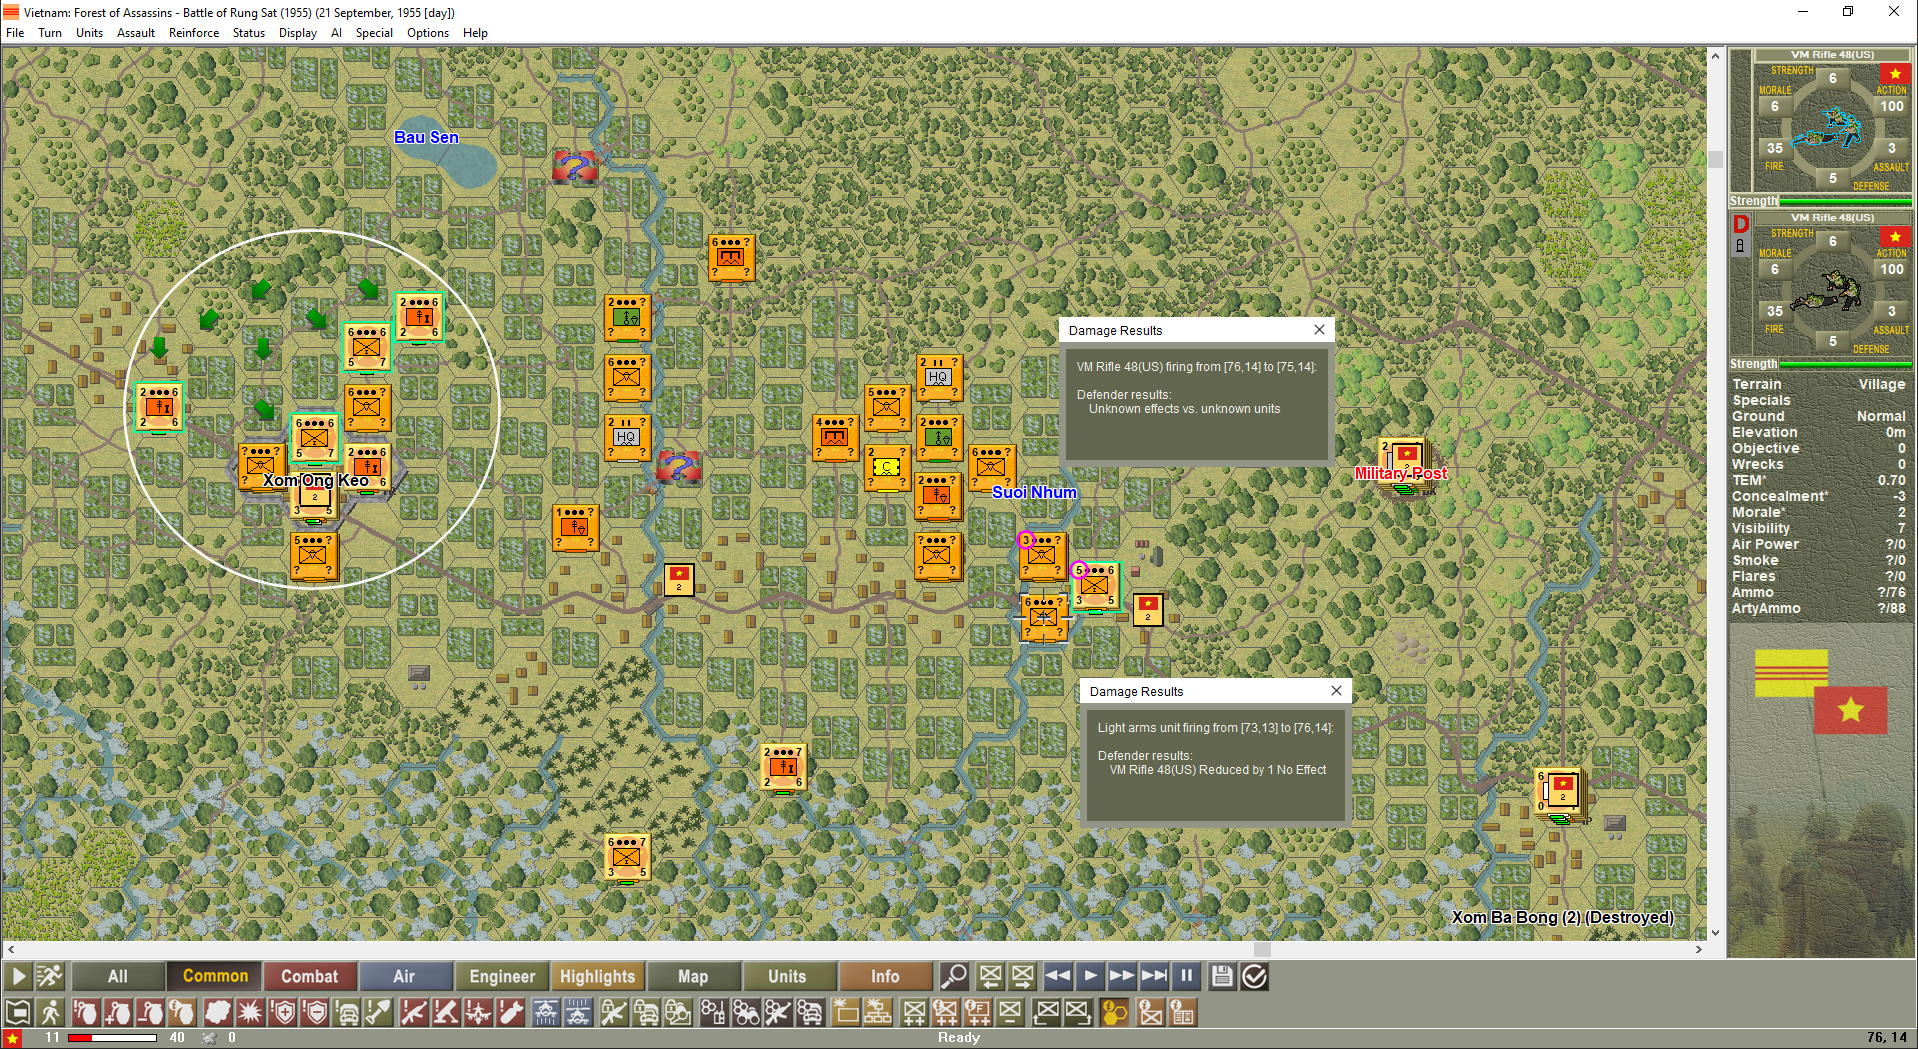1918x1049 pixels.
Task: Click the shield with minus sign icon
Action: pyautogui.click(x=315, y=1013)
